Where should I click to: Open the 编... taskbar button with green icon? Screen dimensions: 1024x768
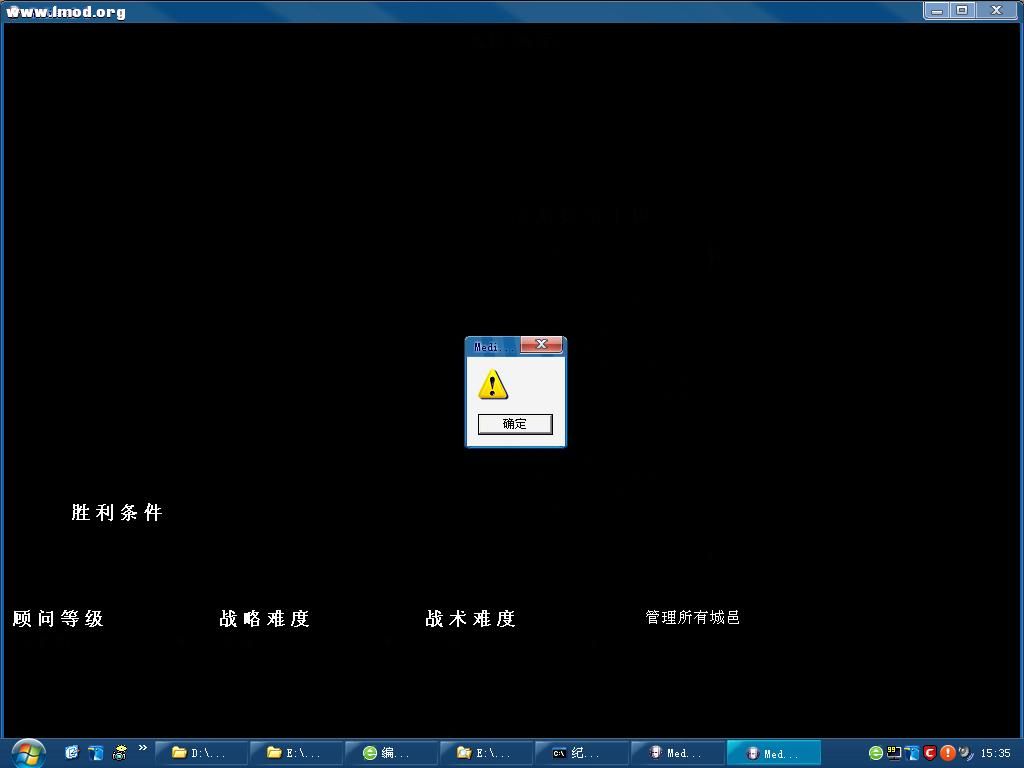390,753
